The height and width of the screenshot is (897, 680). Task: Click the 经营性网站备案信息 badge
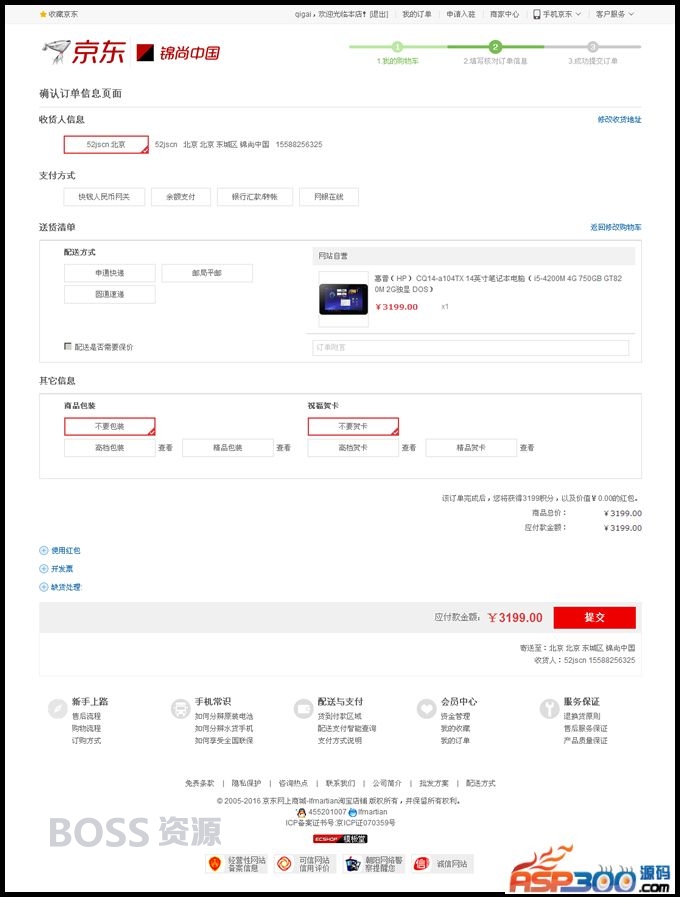(236, 864)
